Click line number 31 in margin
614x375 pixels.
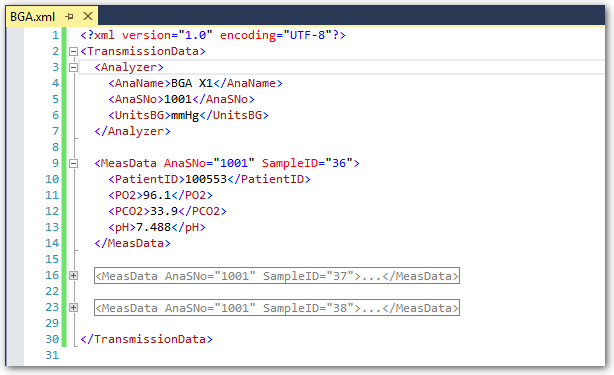click(52, 355)
